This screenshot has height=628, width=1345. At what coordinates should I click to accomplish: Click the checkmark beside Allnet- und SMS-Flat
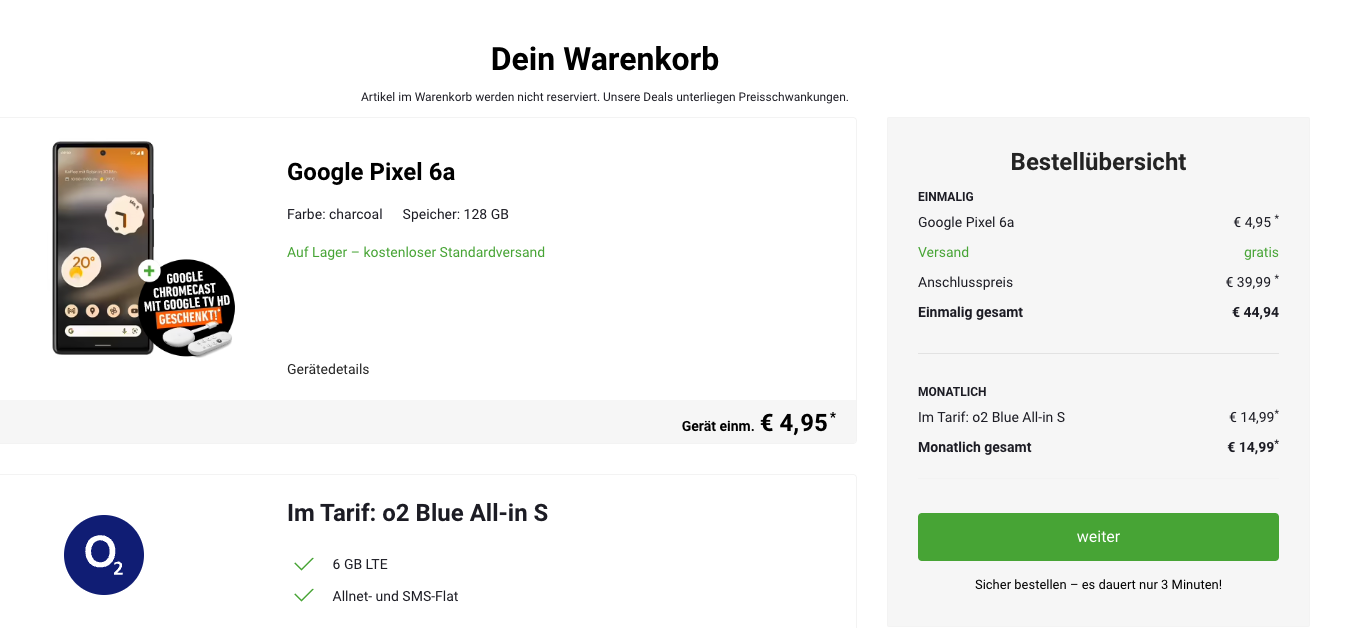point(304,596)
